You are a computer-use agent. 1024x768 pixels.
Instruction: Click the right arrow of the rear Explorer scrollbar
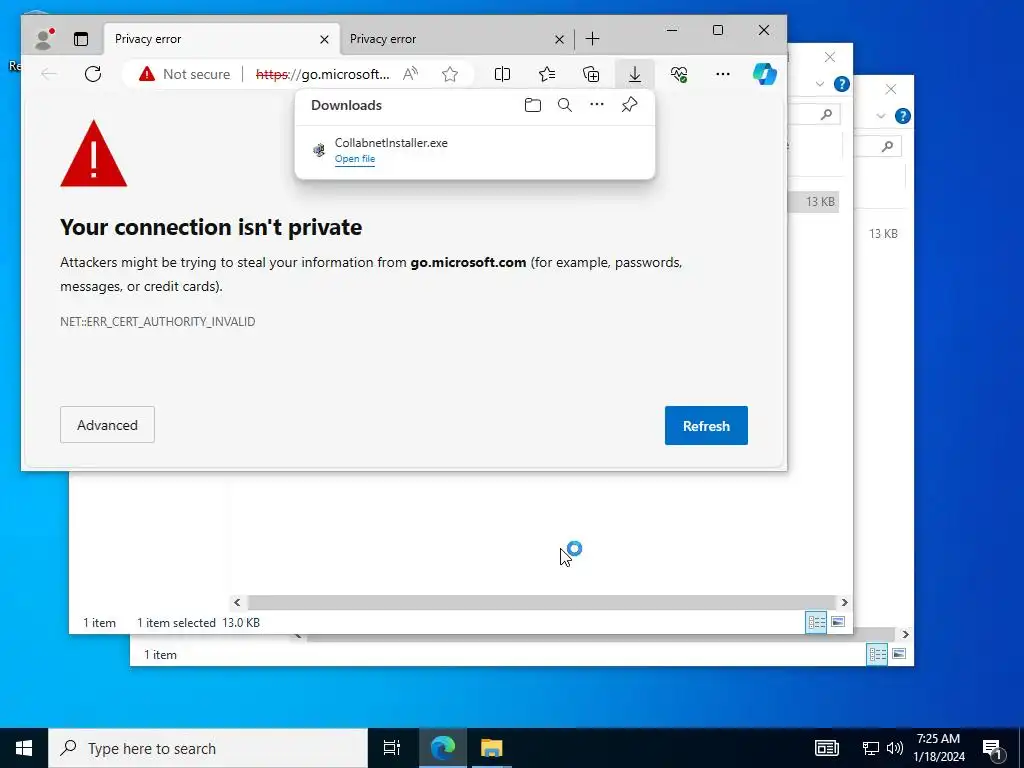click(905, 634)
